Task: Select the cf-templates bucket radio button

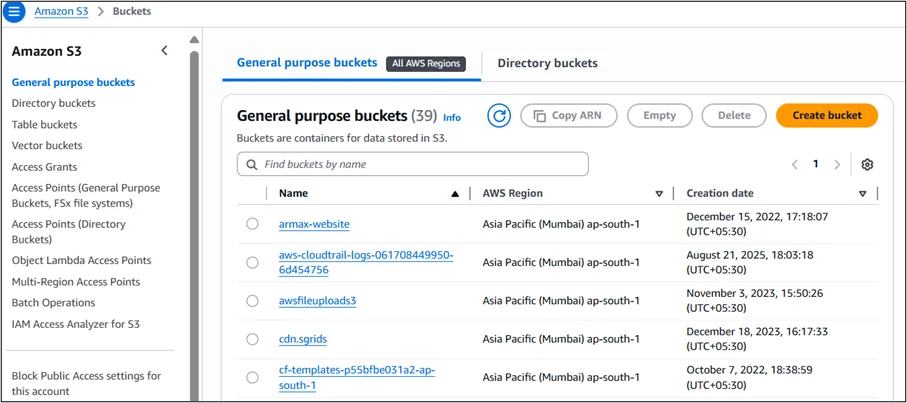Action: (x=252, y=377)
